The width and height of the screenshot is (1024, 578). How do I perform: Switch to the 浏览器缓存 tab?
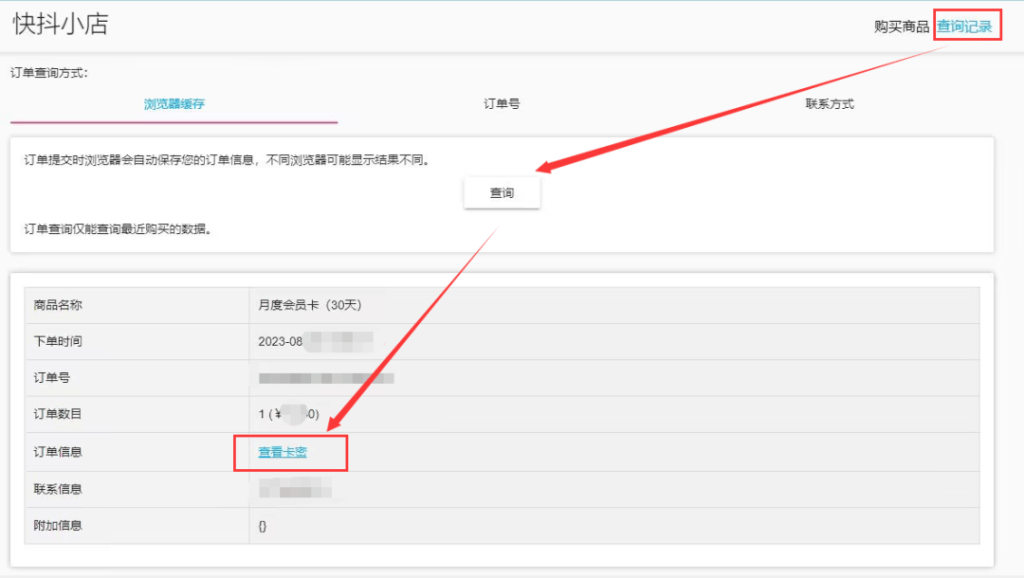pos(174,104)
